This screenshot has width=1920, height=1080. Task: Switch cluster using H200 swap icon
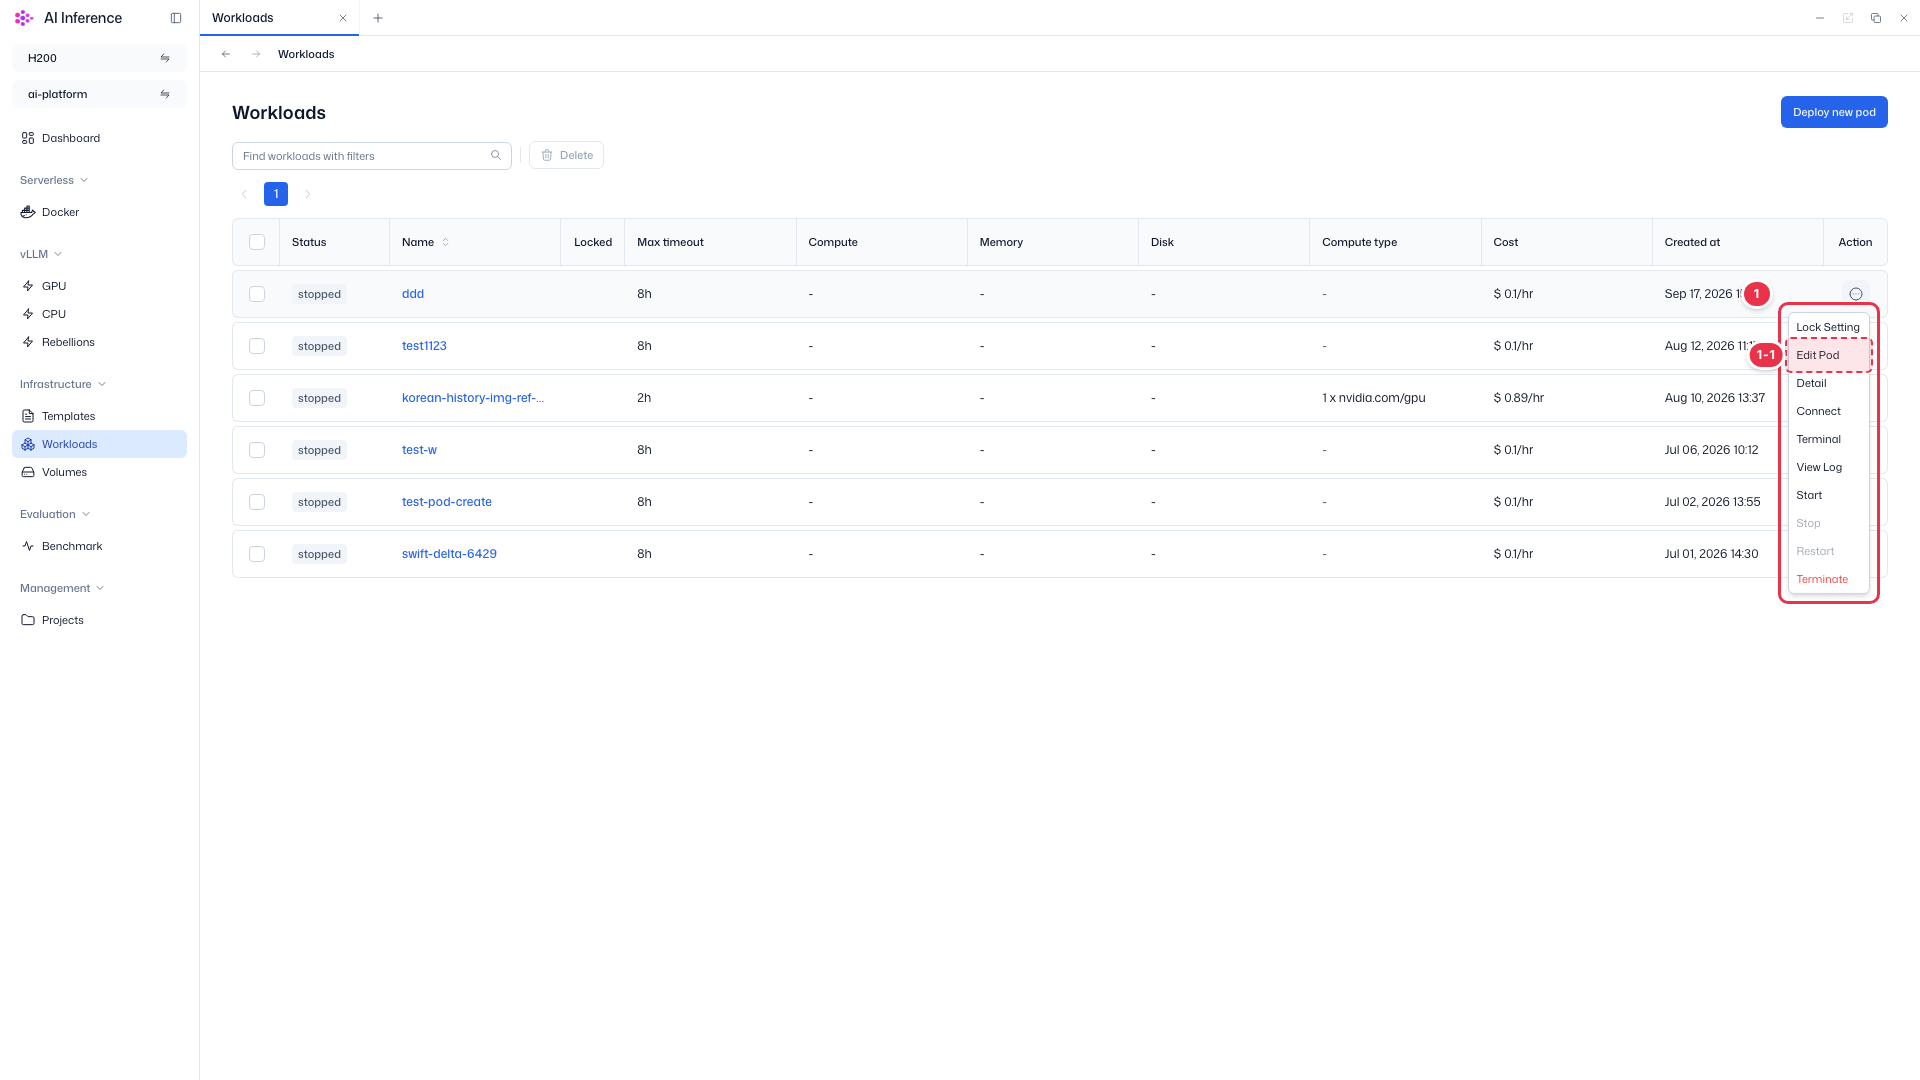tap(165, 58)
